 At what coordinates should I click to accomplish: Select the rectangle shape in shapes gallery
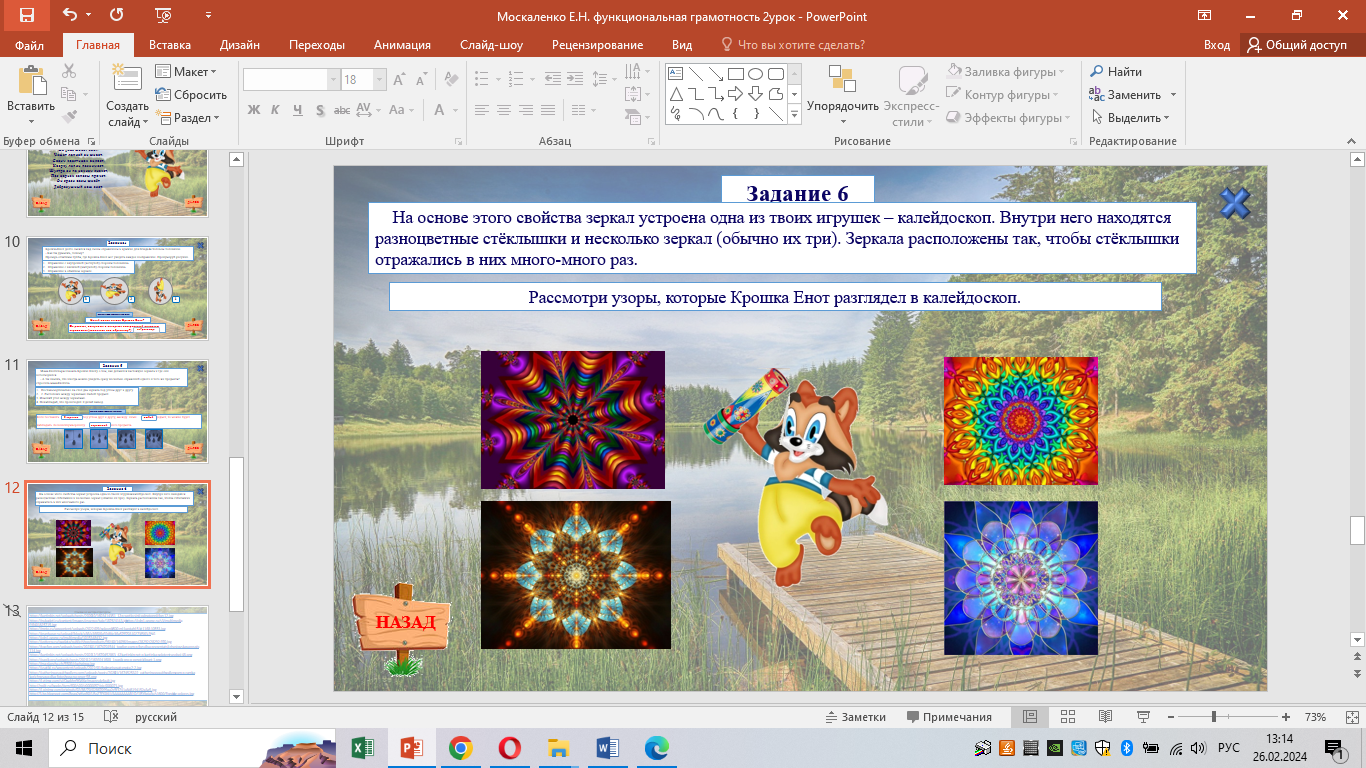pos(735,73)
